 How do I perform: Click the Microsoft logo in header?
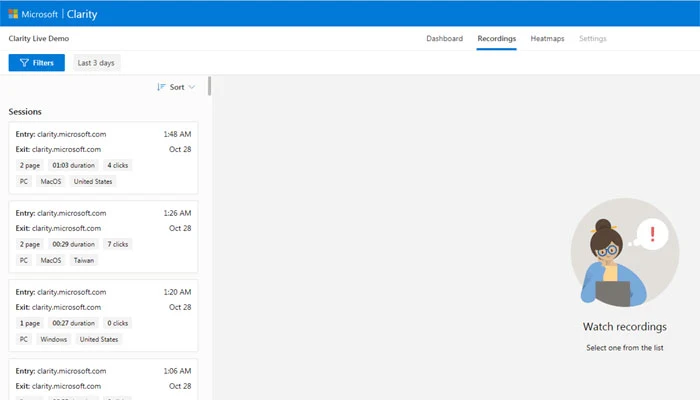(13, 14)
